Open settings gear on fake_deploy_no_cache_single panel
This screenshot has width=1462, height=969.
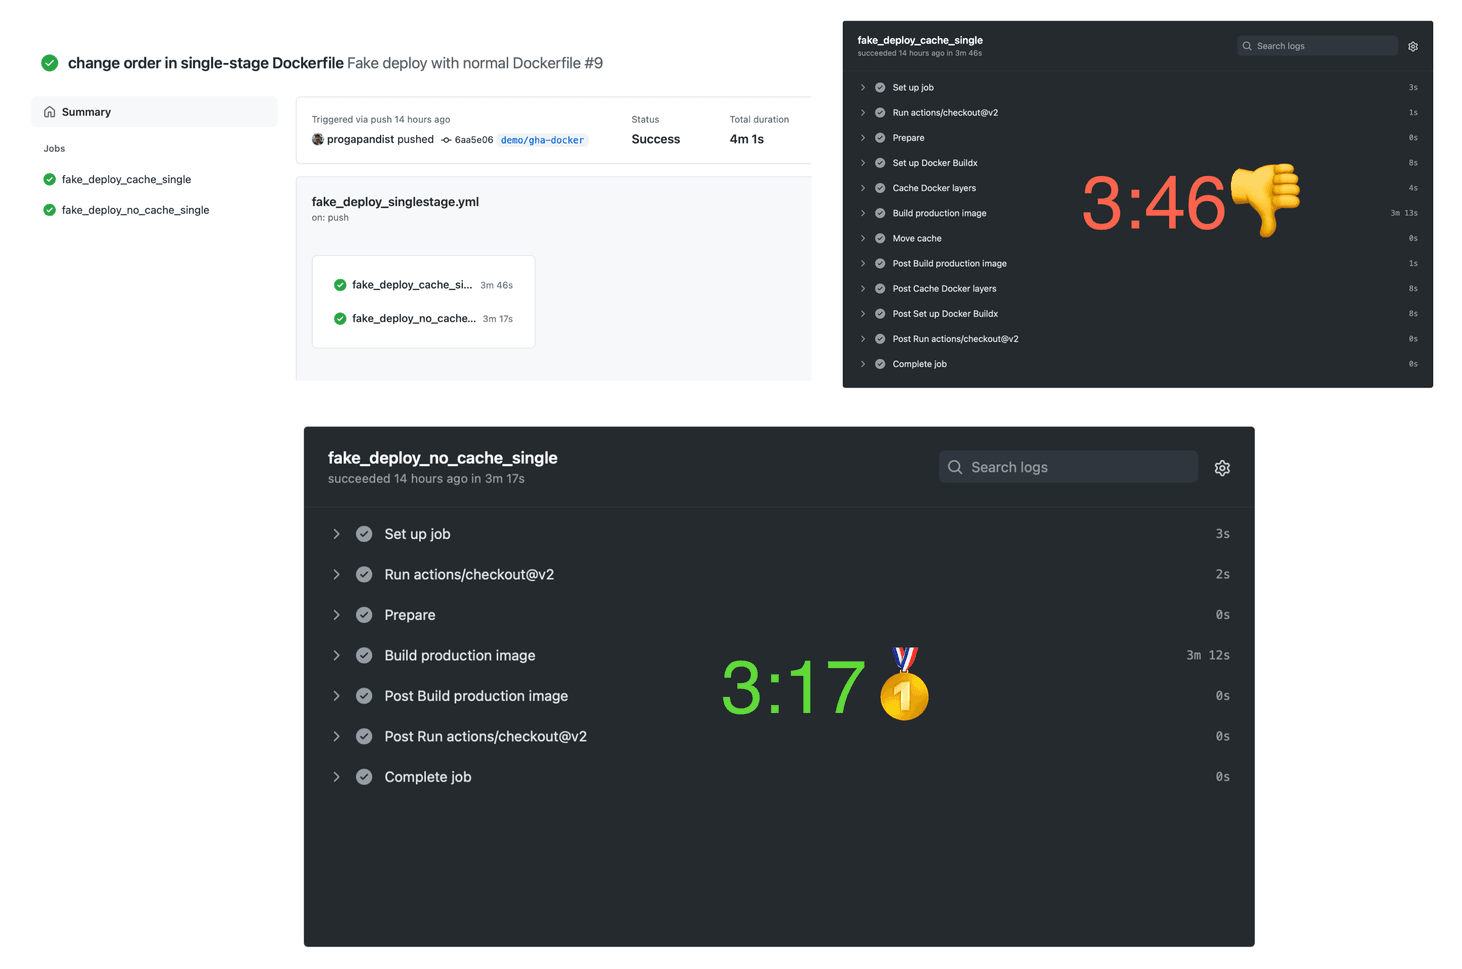tap(1221, 467)
